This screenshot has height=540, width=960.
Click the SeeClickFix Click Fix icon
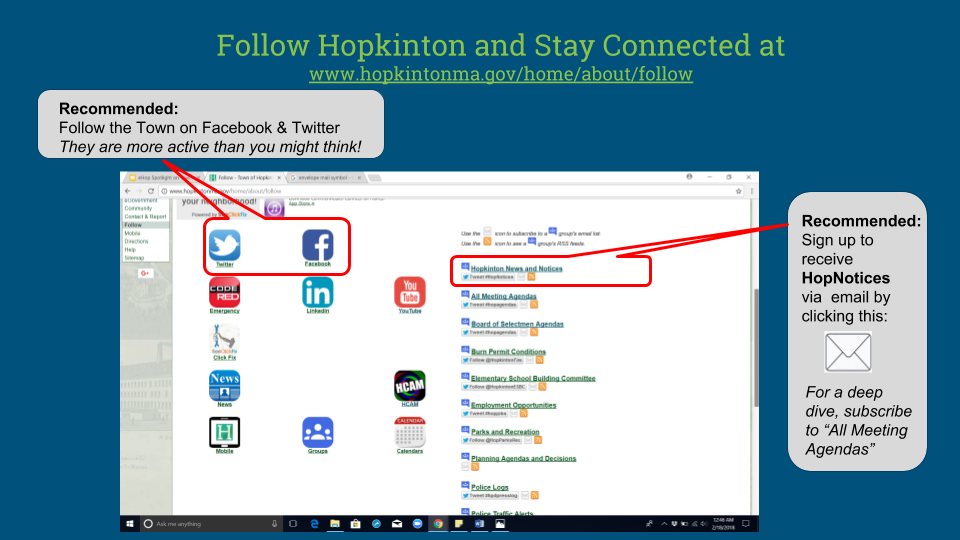(x=225, y=339)
